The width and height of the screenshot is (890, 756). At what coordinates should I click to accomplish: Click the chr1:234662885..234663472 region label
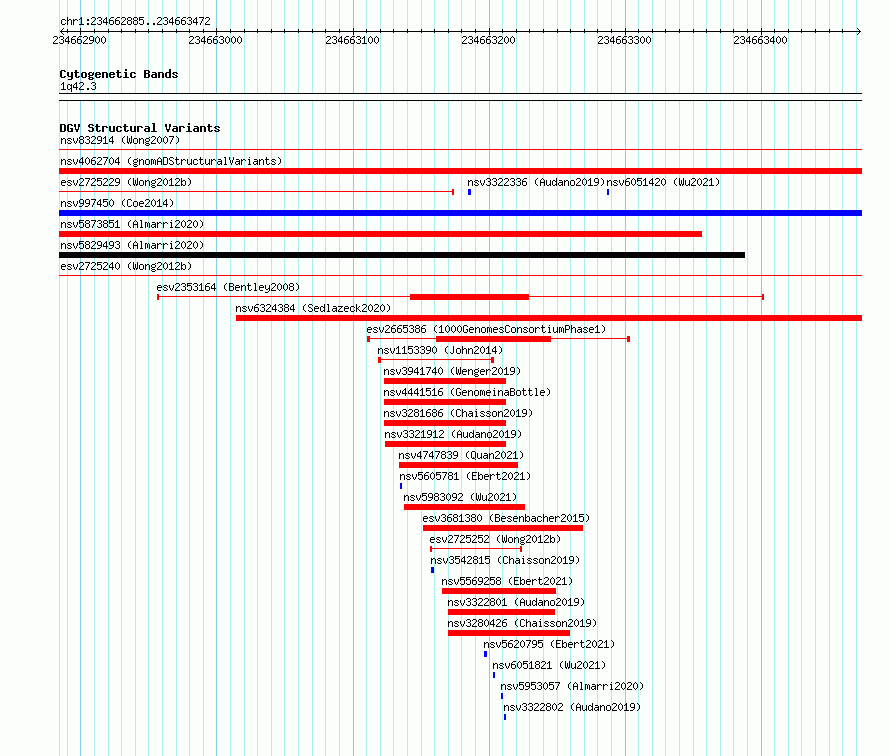pos(135,21)
